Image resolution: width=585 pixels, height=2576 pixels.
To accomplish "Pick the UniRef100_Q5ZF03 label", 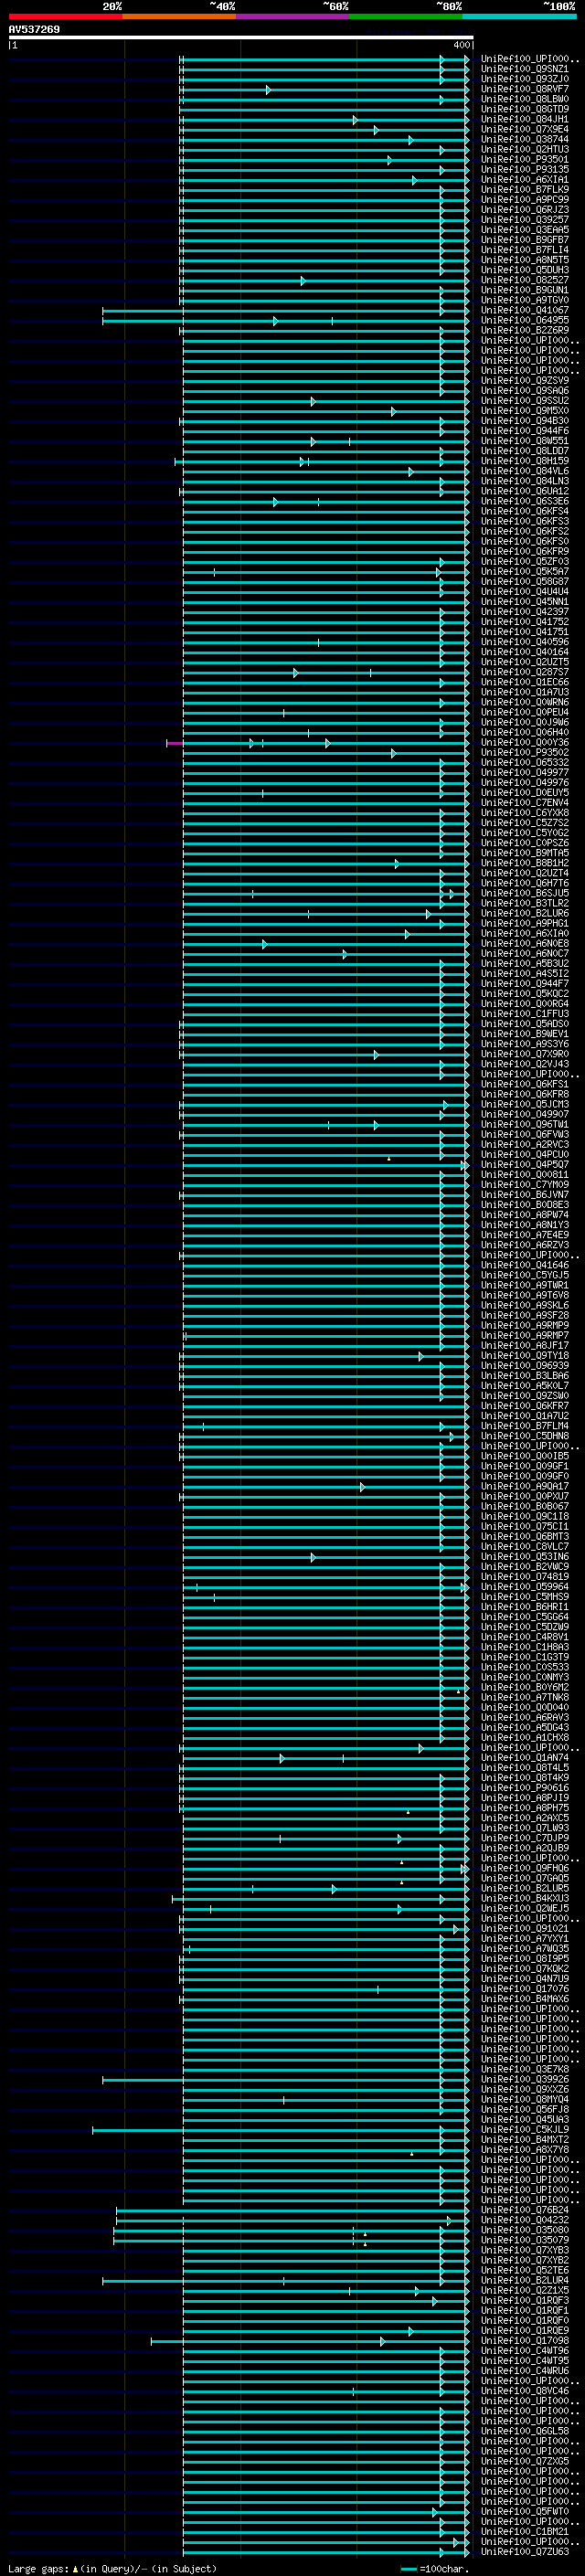I will coord(524,561).
